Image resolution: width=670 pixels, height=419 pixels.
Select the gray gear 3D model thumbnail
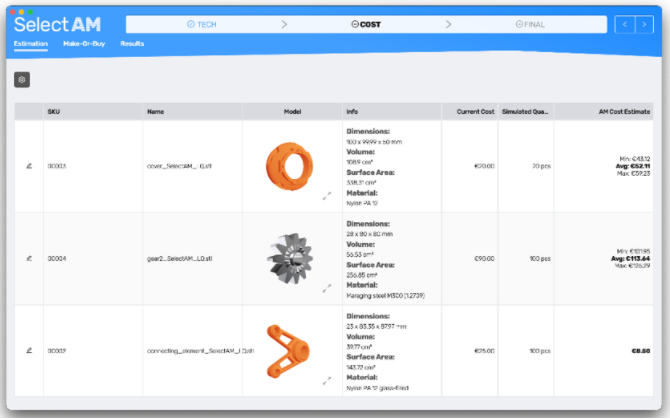point(291,258)
